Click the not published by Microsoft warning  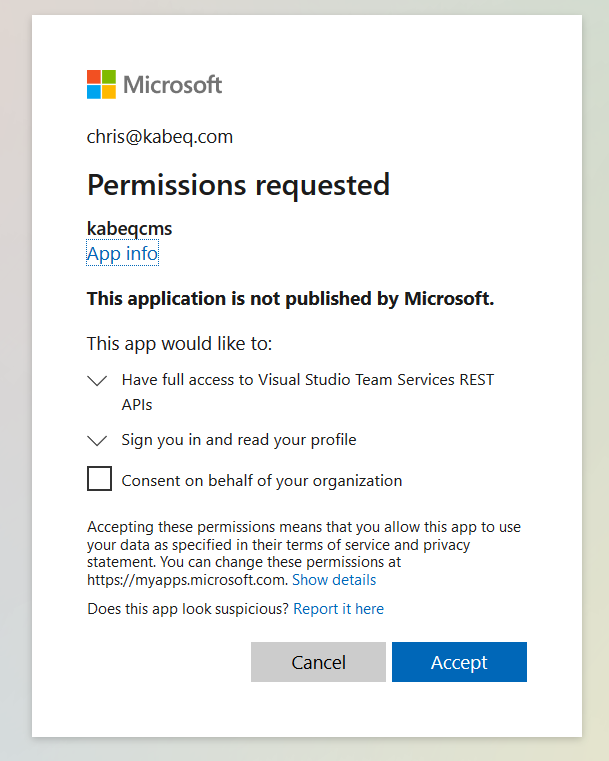pyautogui.click(x=290, y=298)
